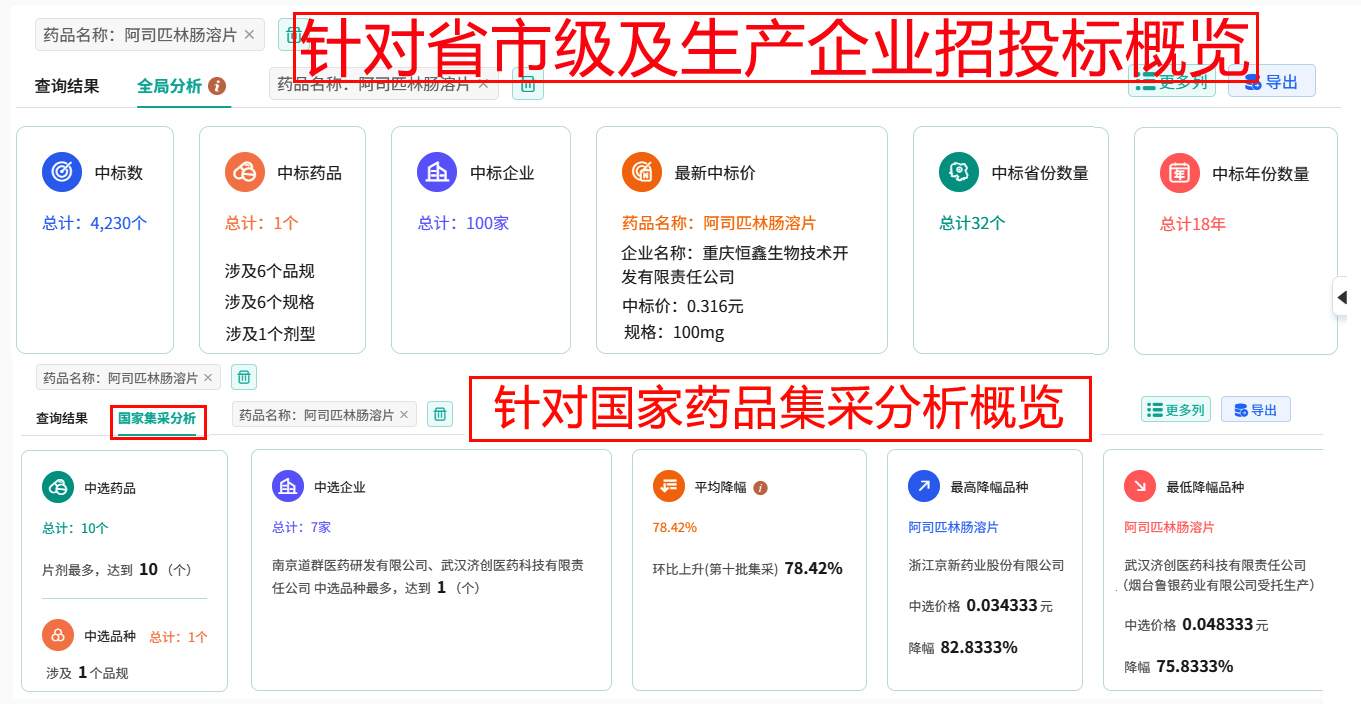Viewport: 1361px width, 704px height.
Task: Remove the drug-name tag beside 国家集采分析 tab
Action: [404, 414]
